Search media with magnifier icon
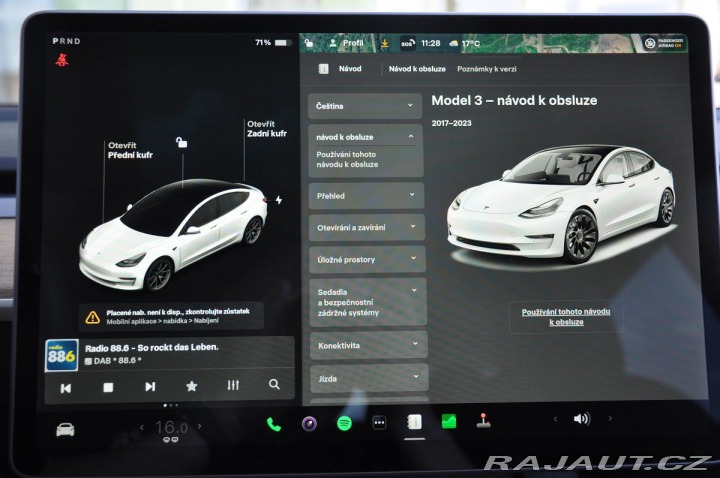720x478 pixels. [x=274, y=384]
